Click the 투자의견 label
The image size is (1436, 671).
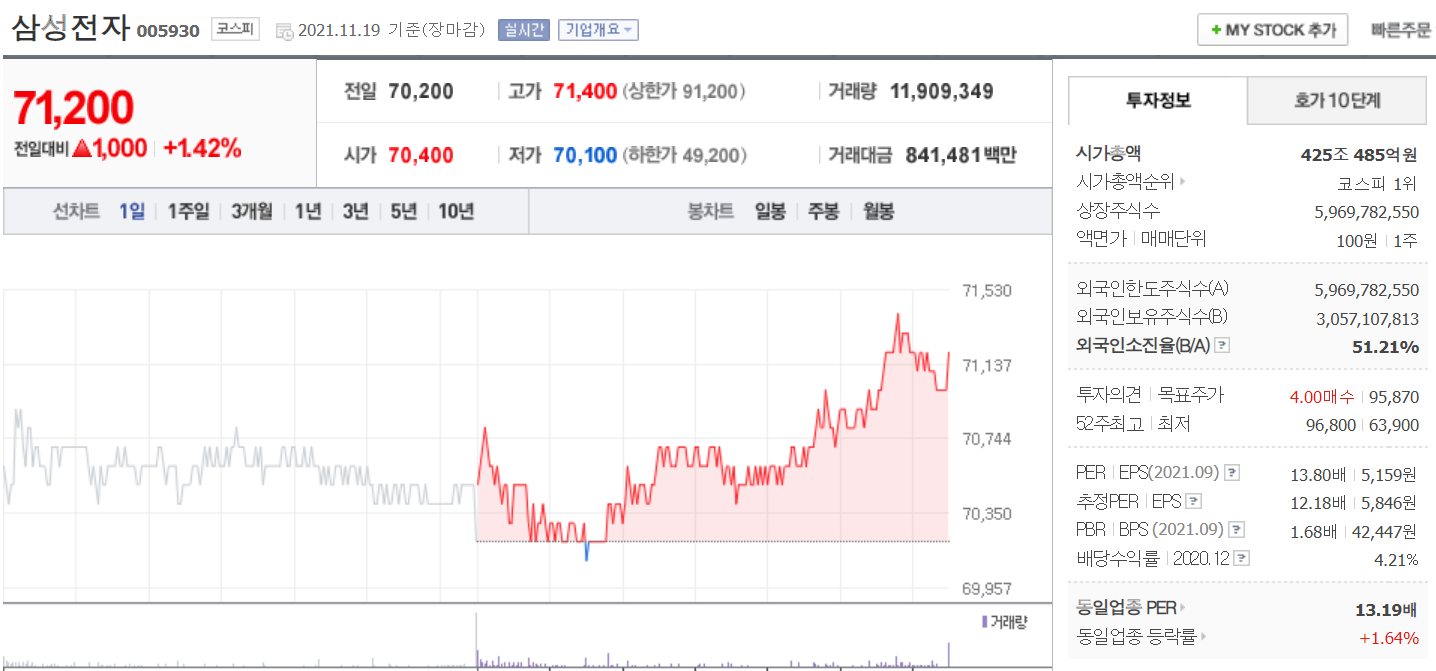tap(1108, 395)
